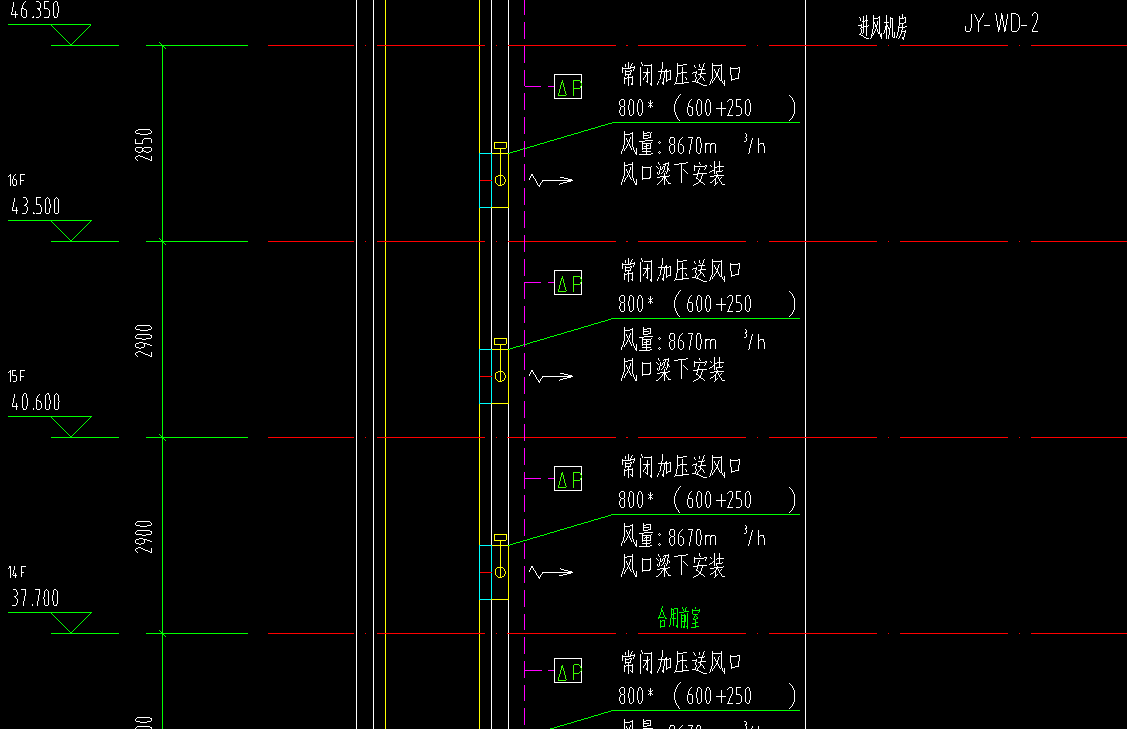Viewport: 1127px width, 729px height.
Task: Click the 14F floor label
Action: pos(17,572)
